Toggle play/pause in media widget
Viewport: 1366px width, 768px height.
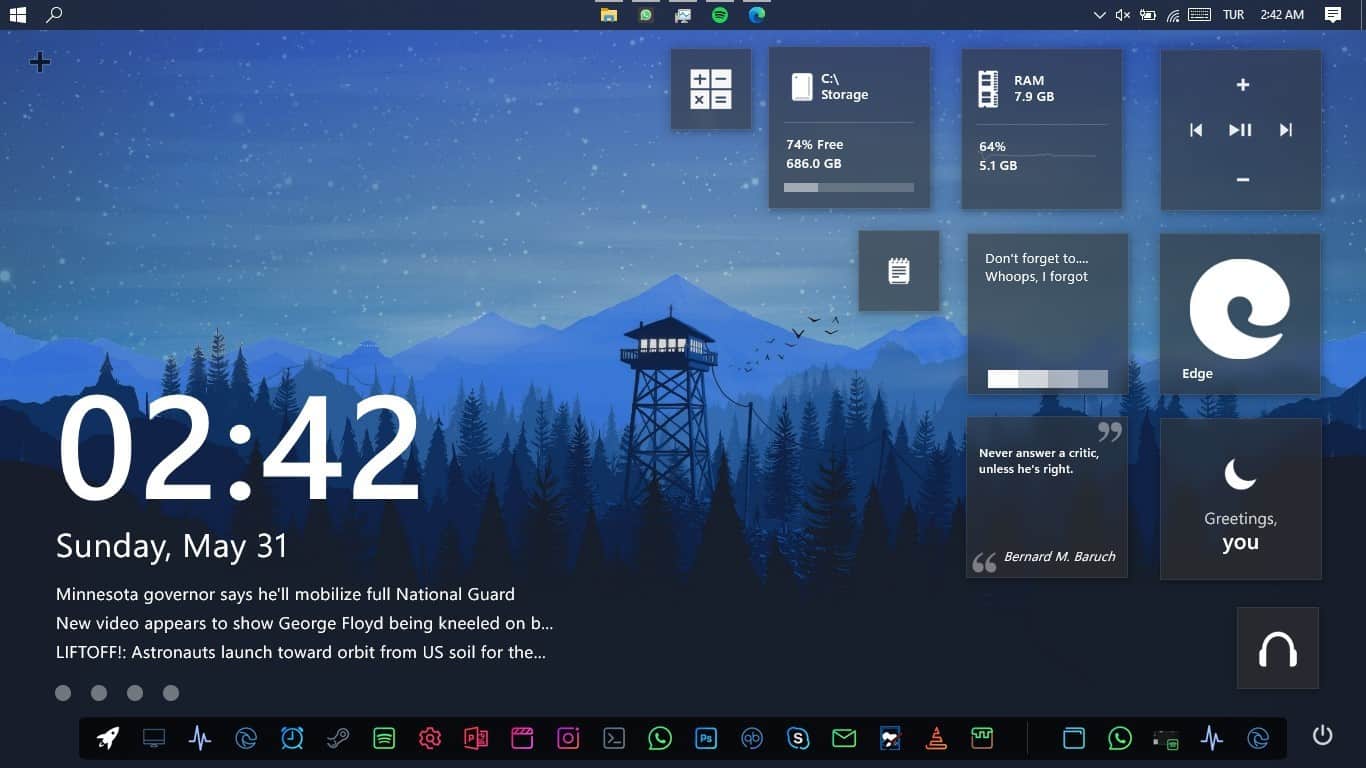[1240, 130]
